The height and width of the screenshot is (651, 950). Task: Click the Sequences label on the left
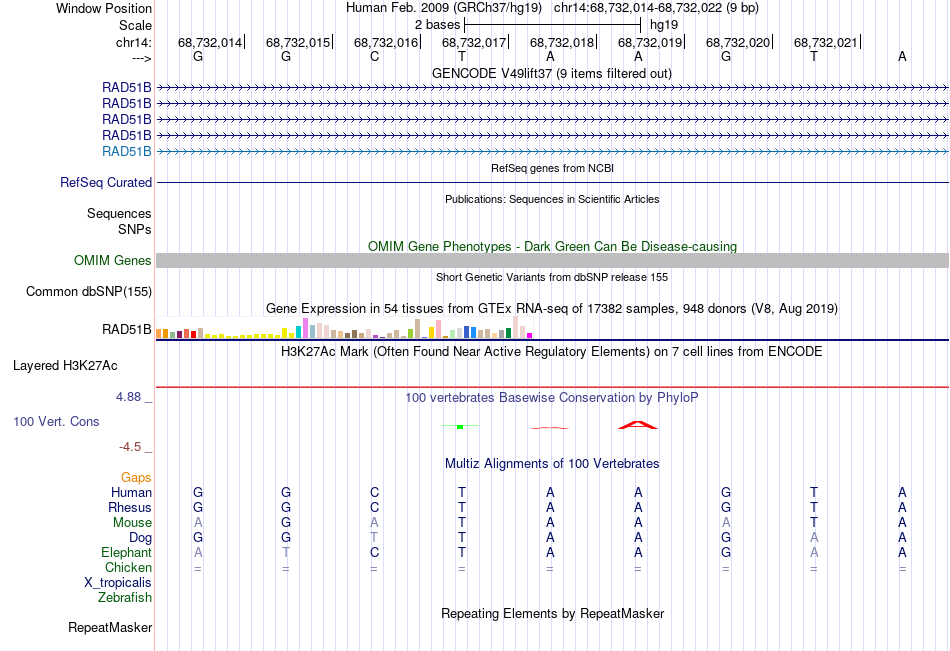click(x=119, y=213)
